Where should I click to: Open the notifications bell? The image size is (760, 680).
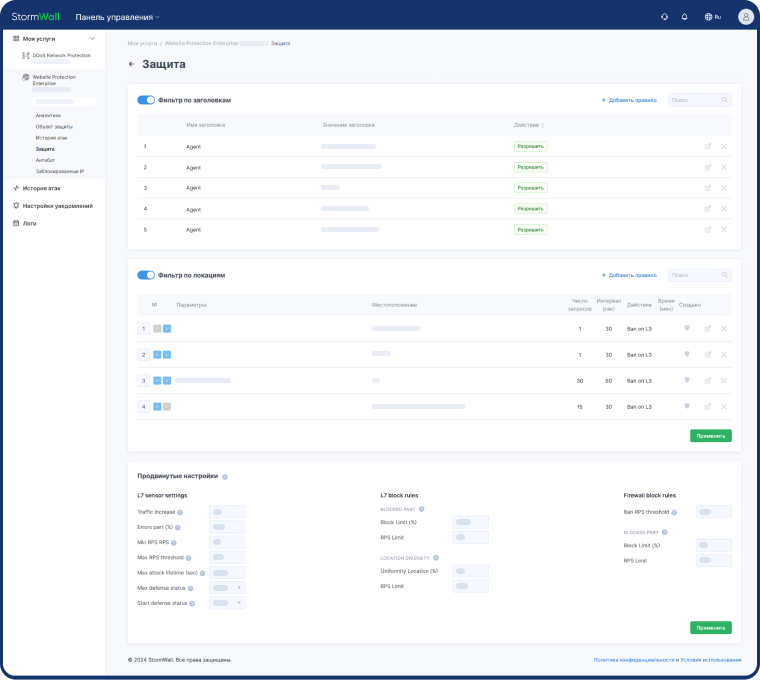[684, 17]
